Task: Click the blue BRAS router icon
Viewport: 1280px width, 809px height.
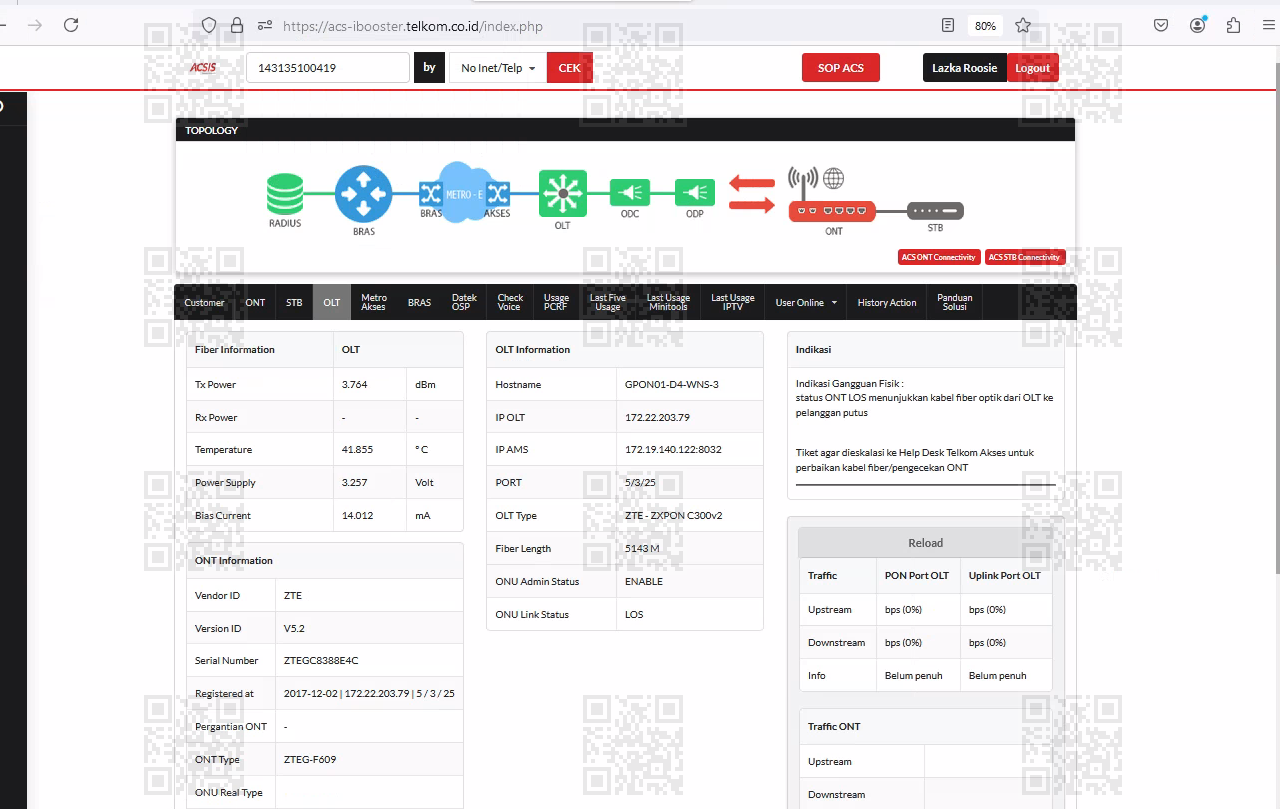Action: coord(363,194)
